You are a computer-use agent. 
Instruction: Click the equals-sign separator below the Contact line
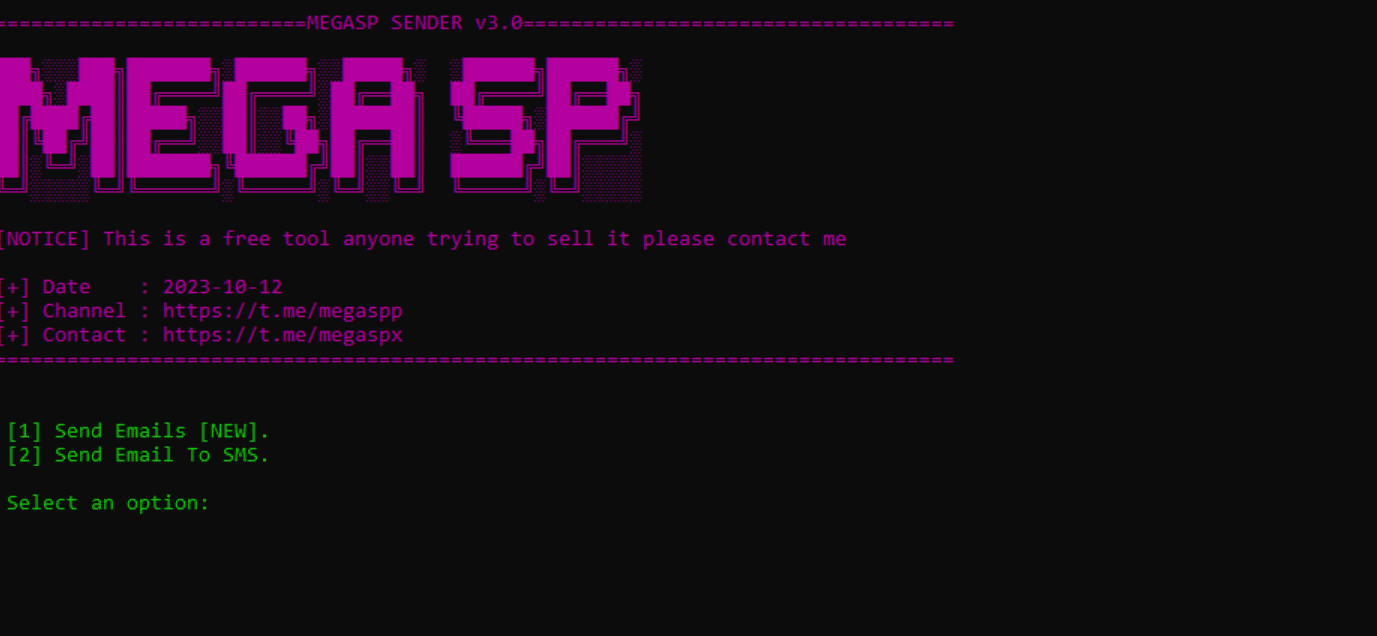click(x=477, y=359)
